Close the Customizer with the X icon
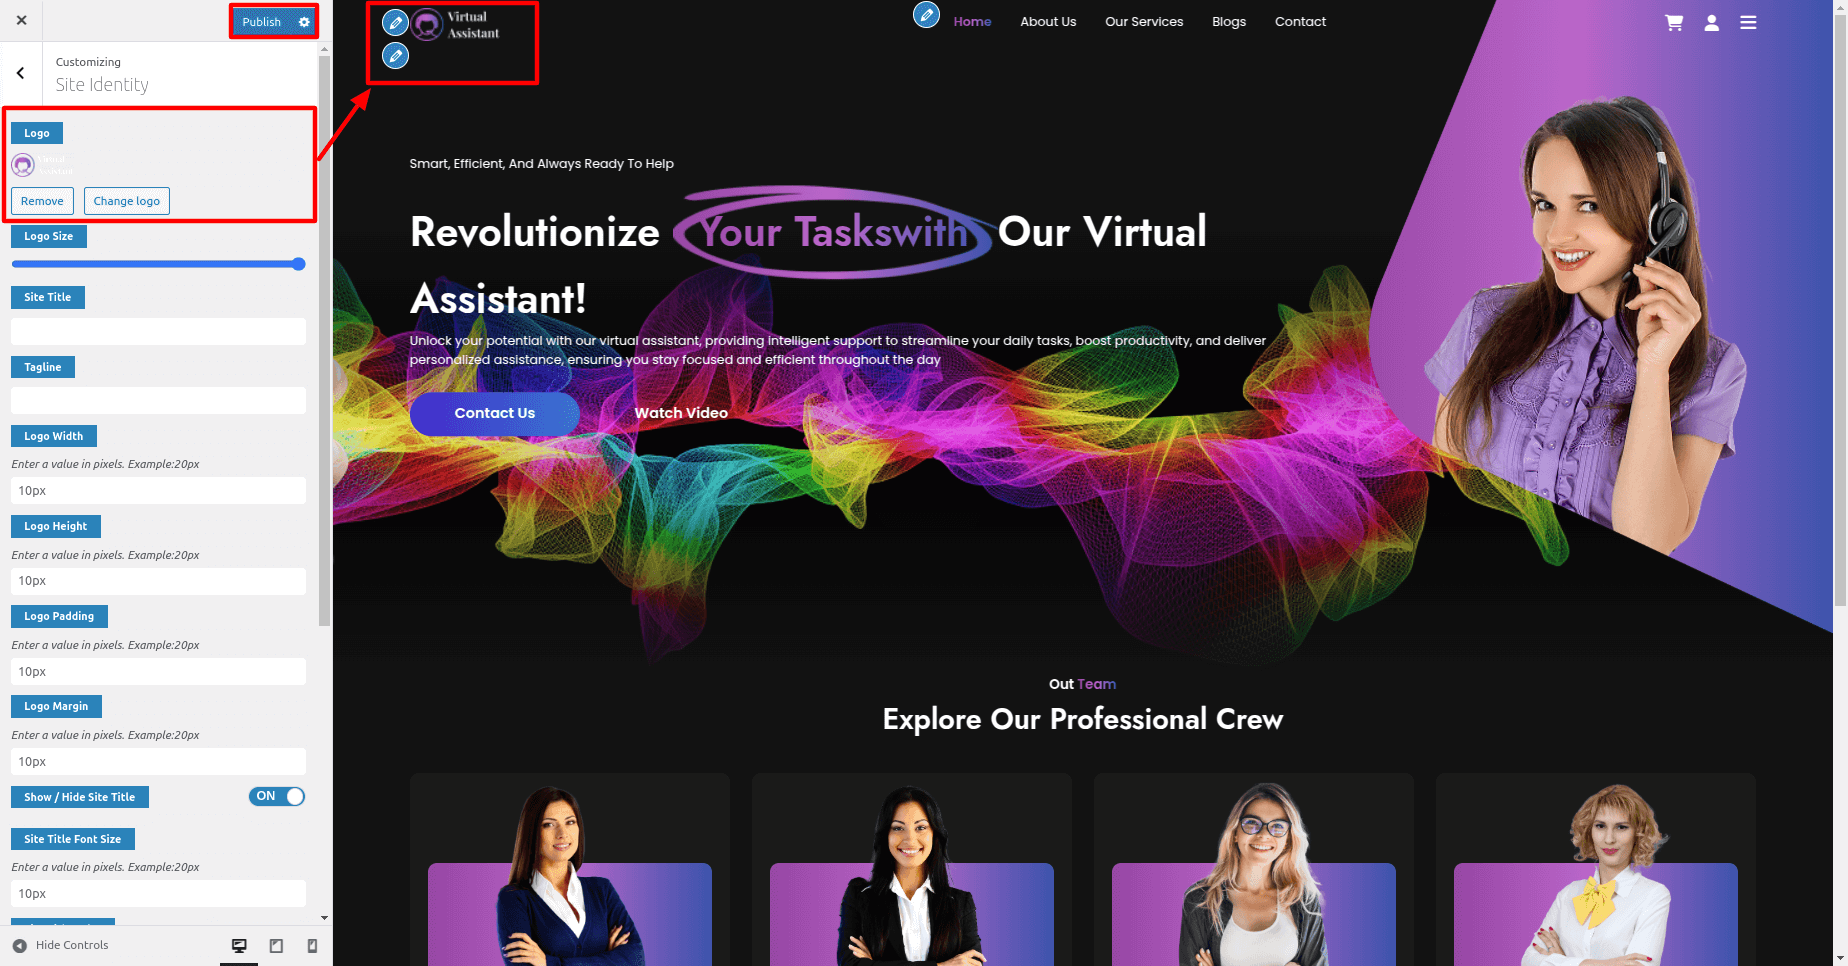This screenshot has height=966, width=1848. [x=22, y=20]
